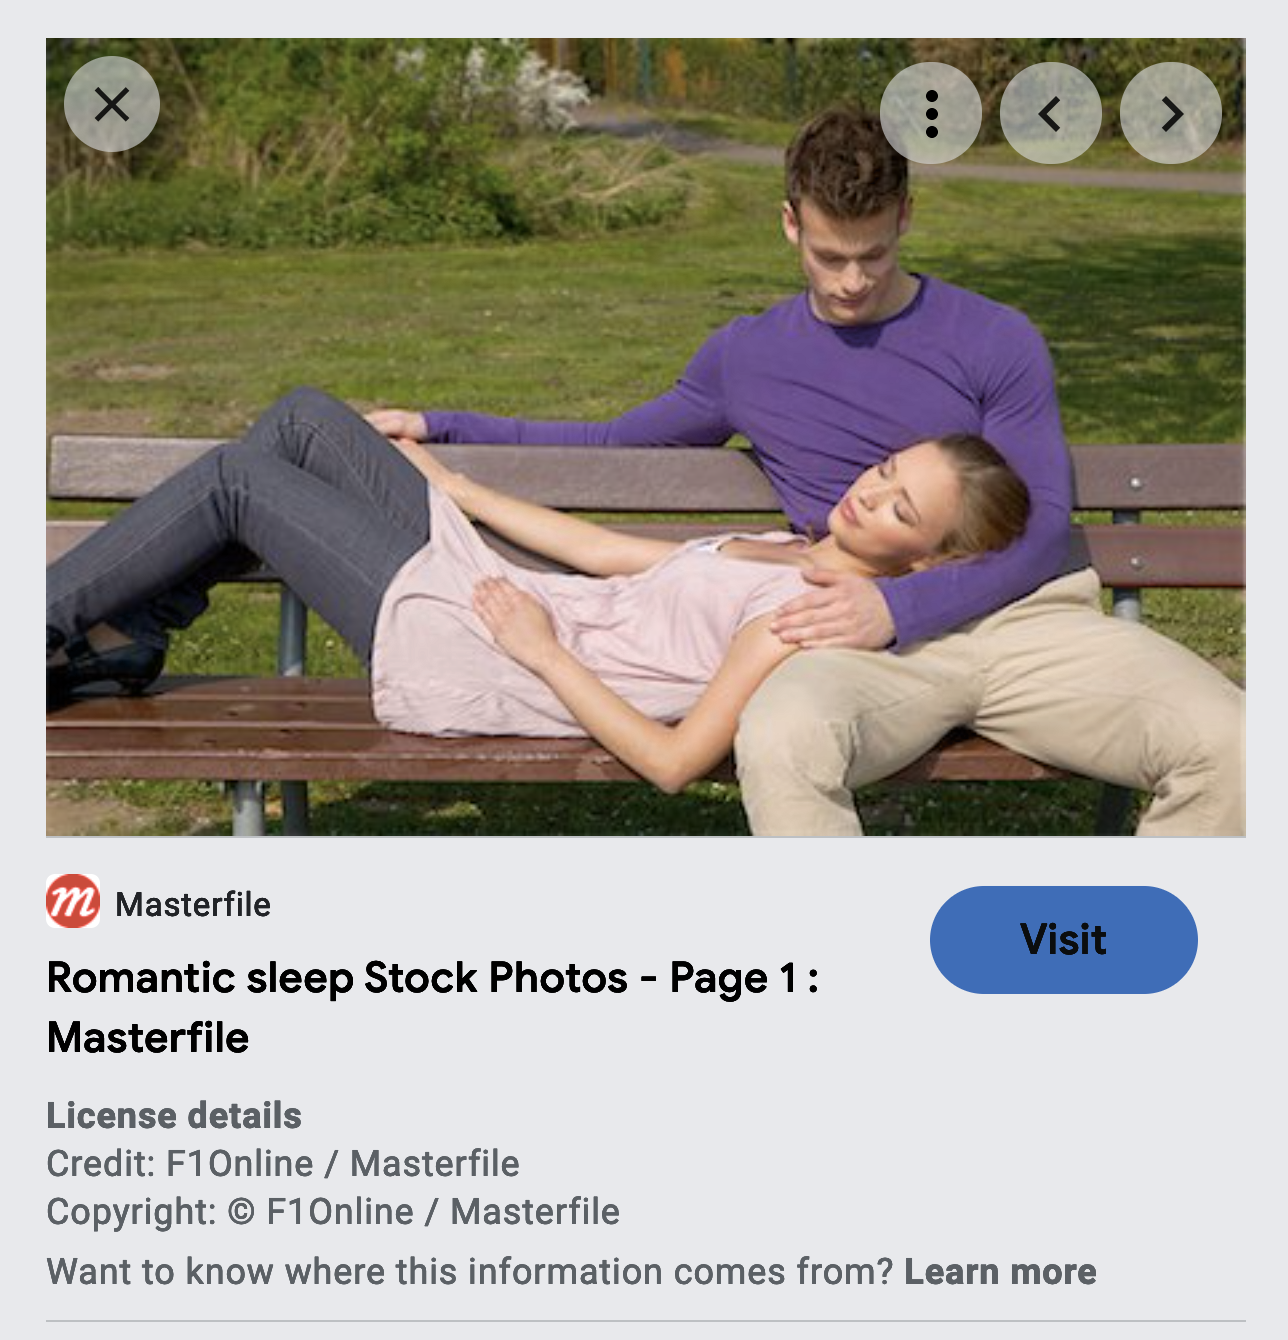Viewport: 1288px width, 1340px height.
Task: Open the park bench couple photo
Action: click(646, 437)
